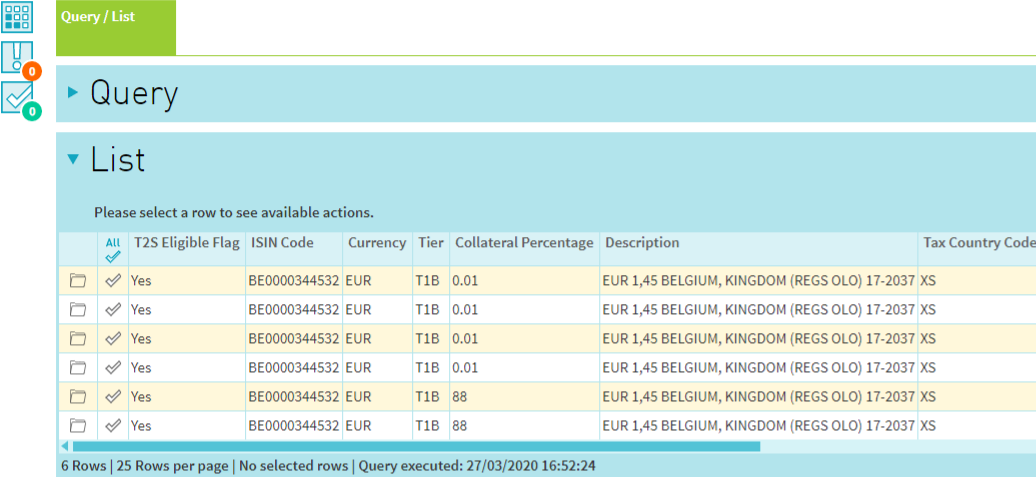Open folder icon in first table row

tap(78, 281)
